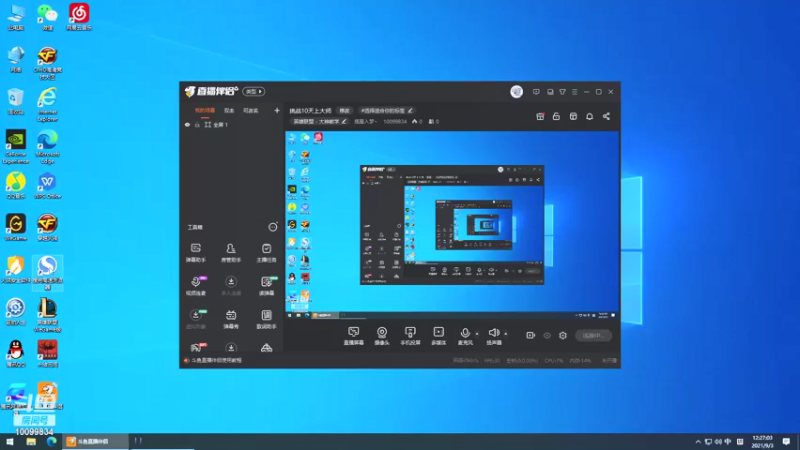
Task: Open Microsoft Edge from taskbar
Action: point(52,441)
